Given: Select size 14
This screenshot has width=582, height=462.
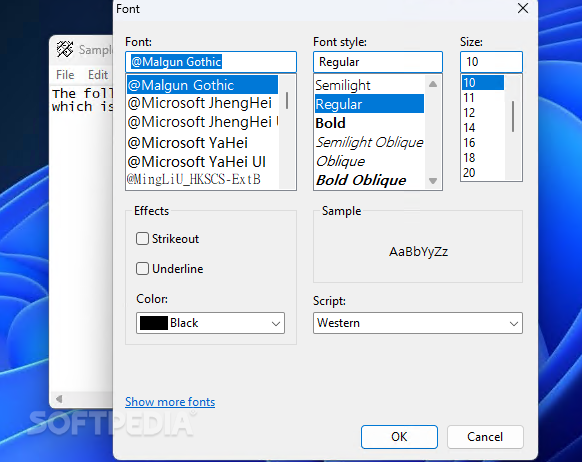Looking at the screenshot, I should point(483,128).
